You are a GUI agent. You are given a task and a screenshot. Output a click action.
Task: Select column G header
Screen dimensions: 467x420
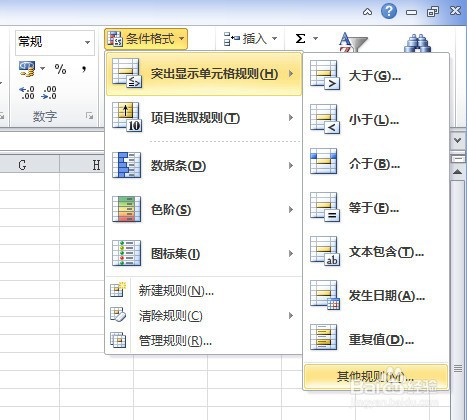click(22, 164)
